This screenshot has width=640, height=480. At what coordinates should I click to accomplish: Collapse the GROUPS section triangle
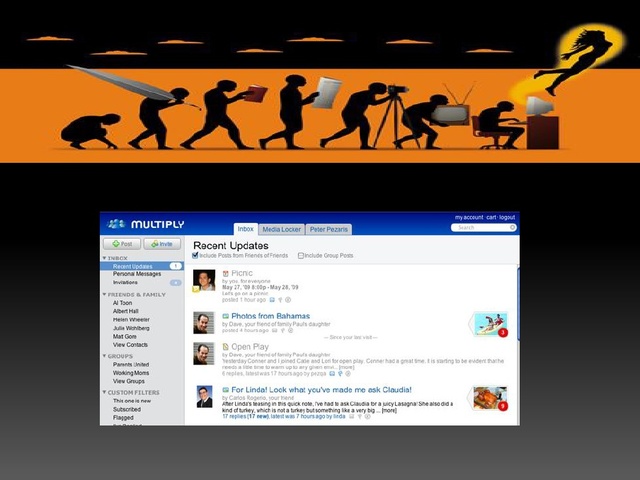click(x=104, y=356)
